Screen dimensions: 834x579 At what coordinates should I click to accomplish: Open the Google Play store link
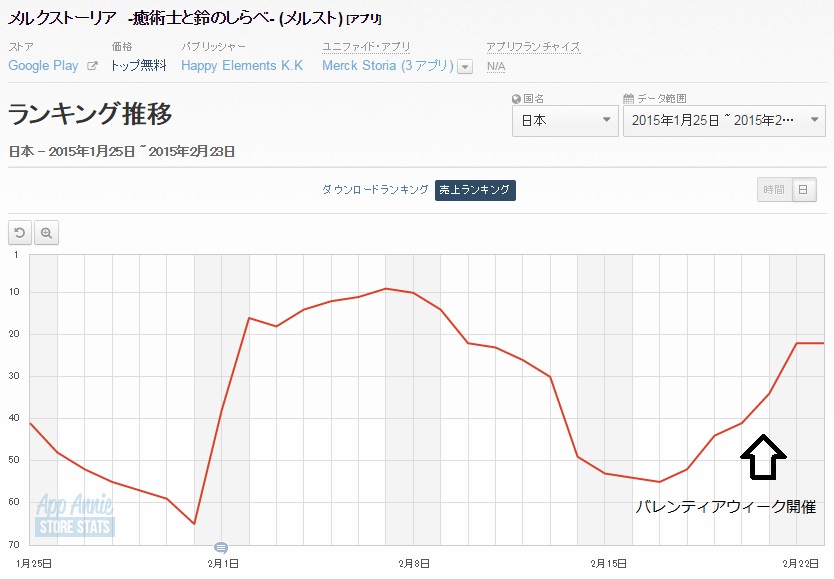[43, 66]
